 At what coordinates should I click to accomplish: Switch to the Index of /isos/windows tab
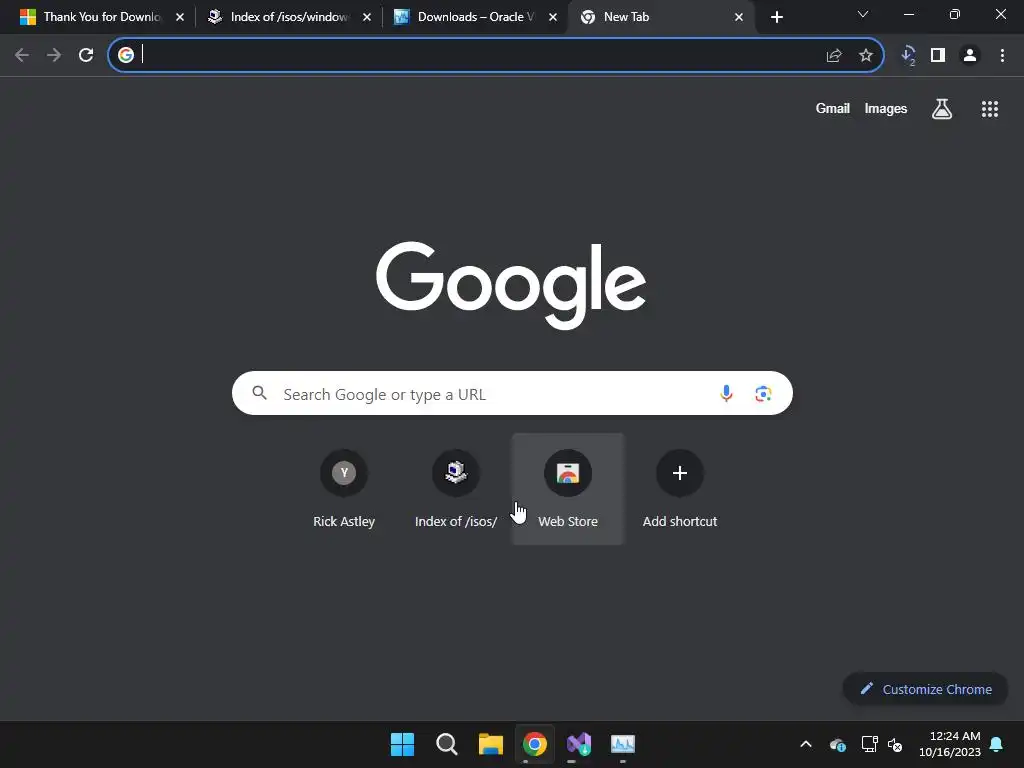pos(290,17)
